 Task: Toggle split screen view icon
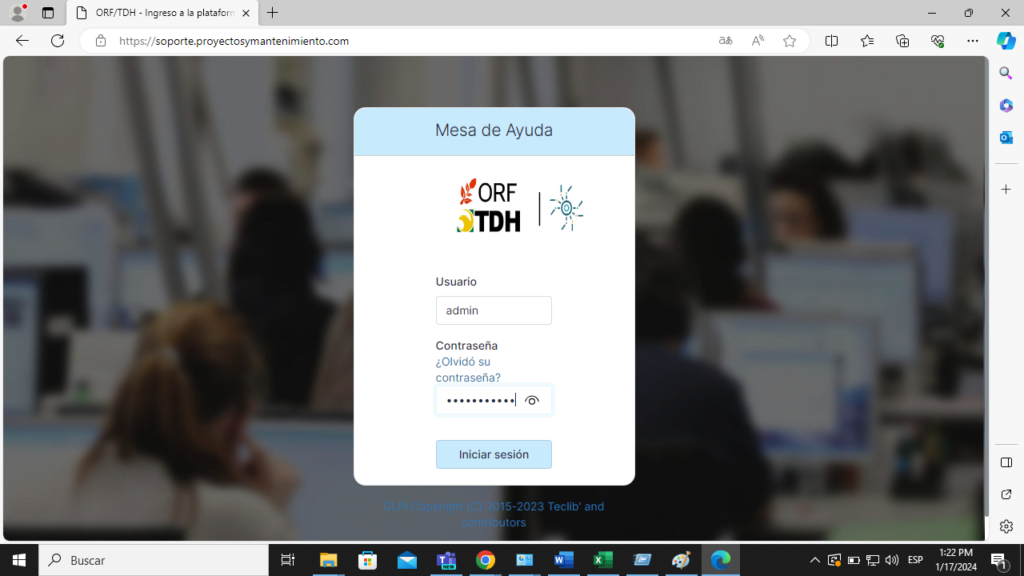[831, 41]
